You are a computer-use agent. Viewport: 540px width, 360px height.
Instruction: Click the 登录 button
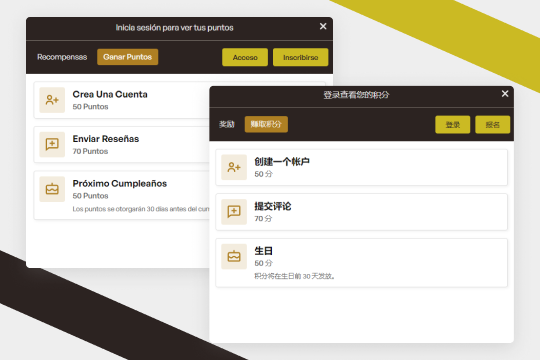[x=453, y=125]
